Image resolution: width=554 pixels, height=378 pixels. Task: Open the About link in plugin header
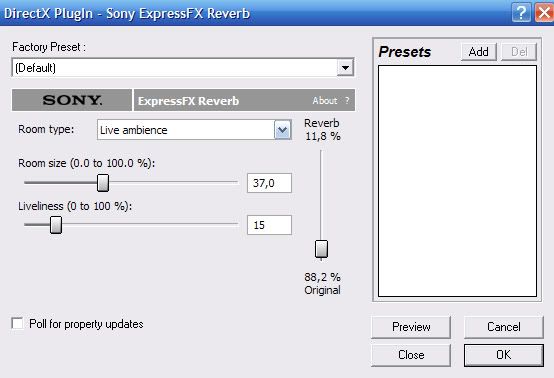pos(325,101)
